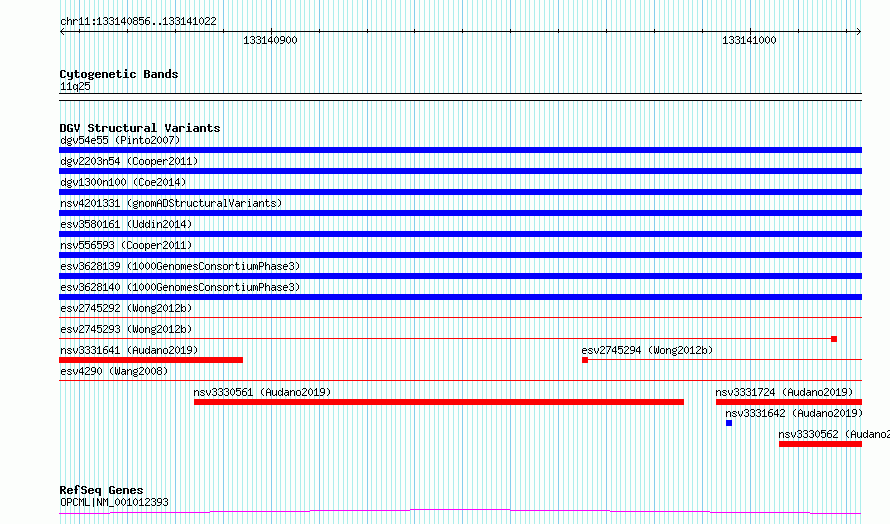Click the red bar of nsv3331724
Viewport: 890px width, 524px height.
coord(789,402)
